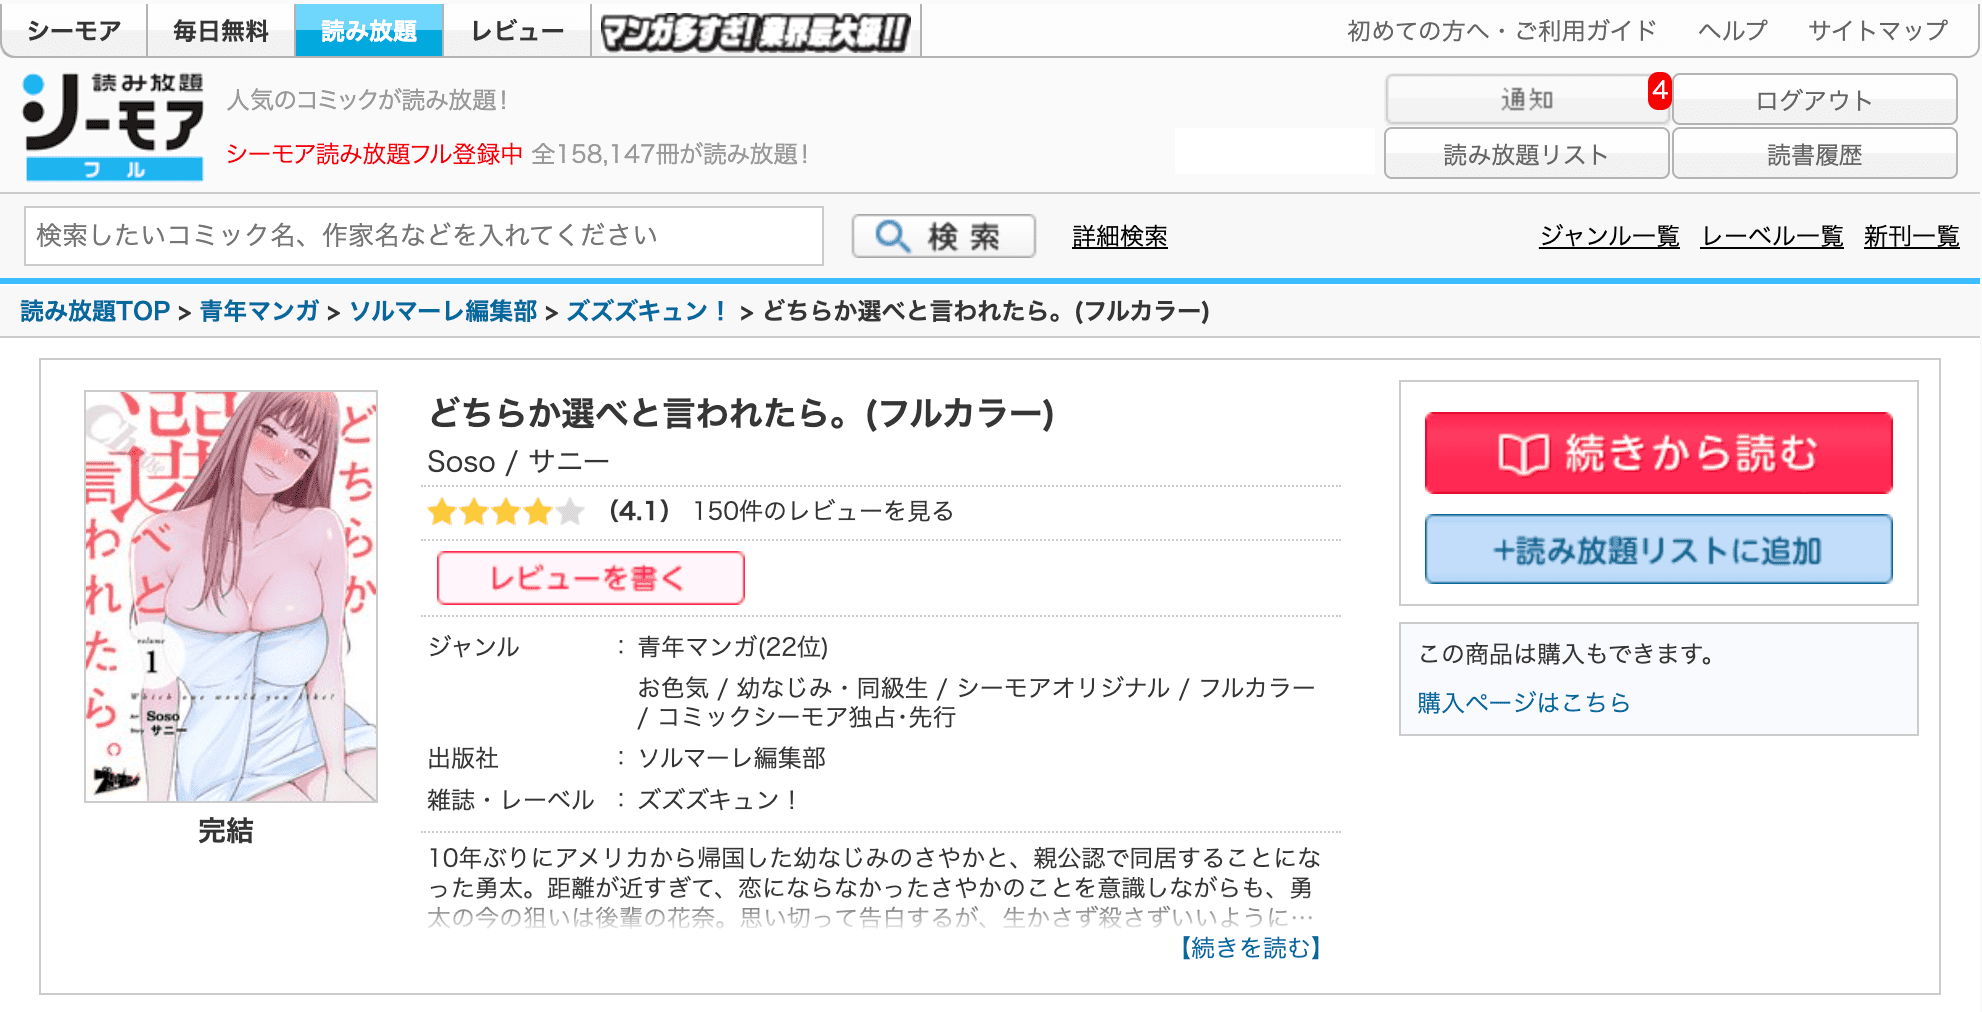Image resolution: width=1982 pixels, height=1012 pixels.
Task: Open レーベル一覧 link
Action: [x=1772, y=237]
